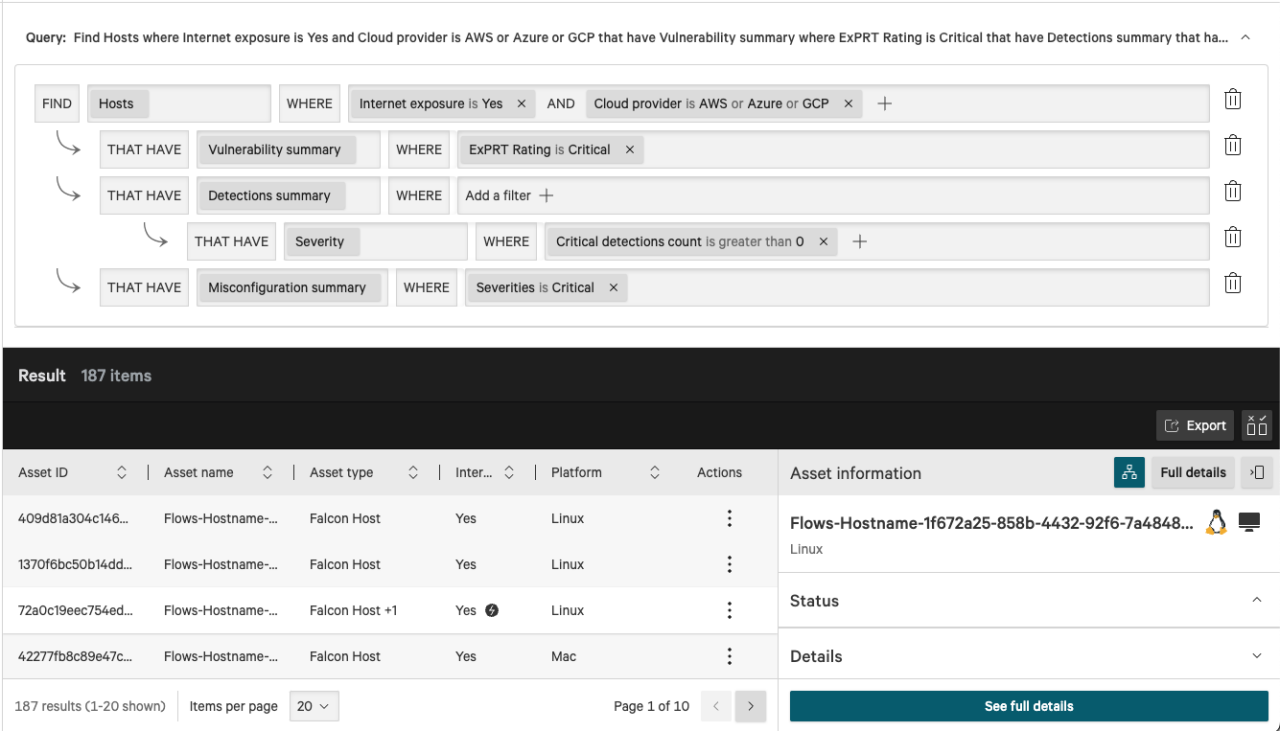The height and width of the screenshot is (731, 1280).
Task: Delete the Misconfiguration summary query row
Action: 1233,284
